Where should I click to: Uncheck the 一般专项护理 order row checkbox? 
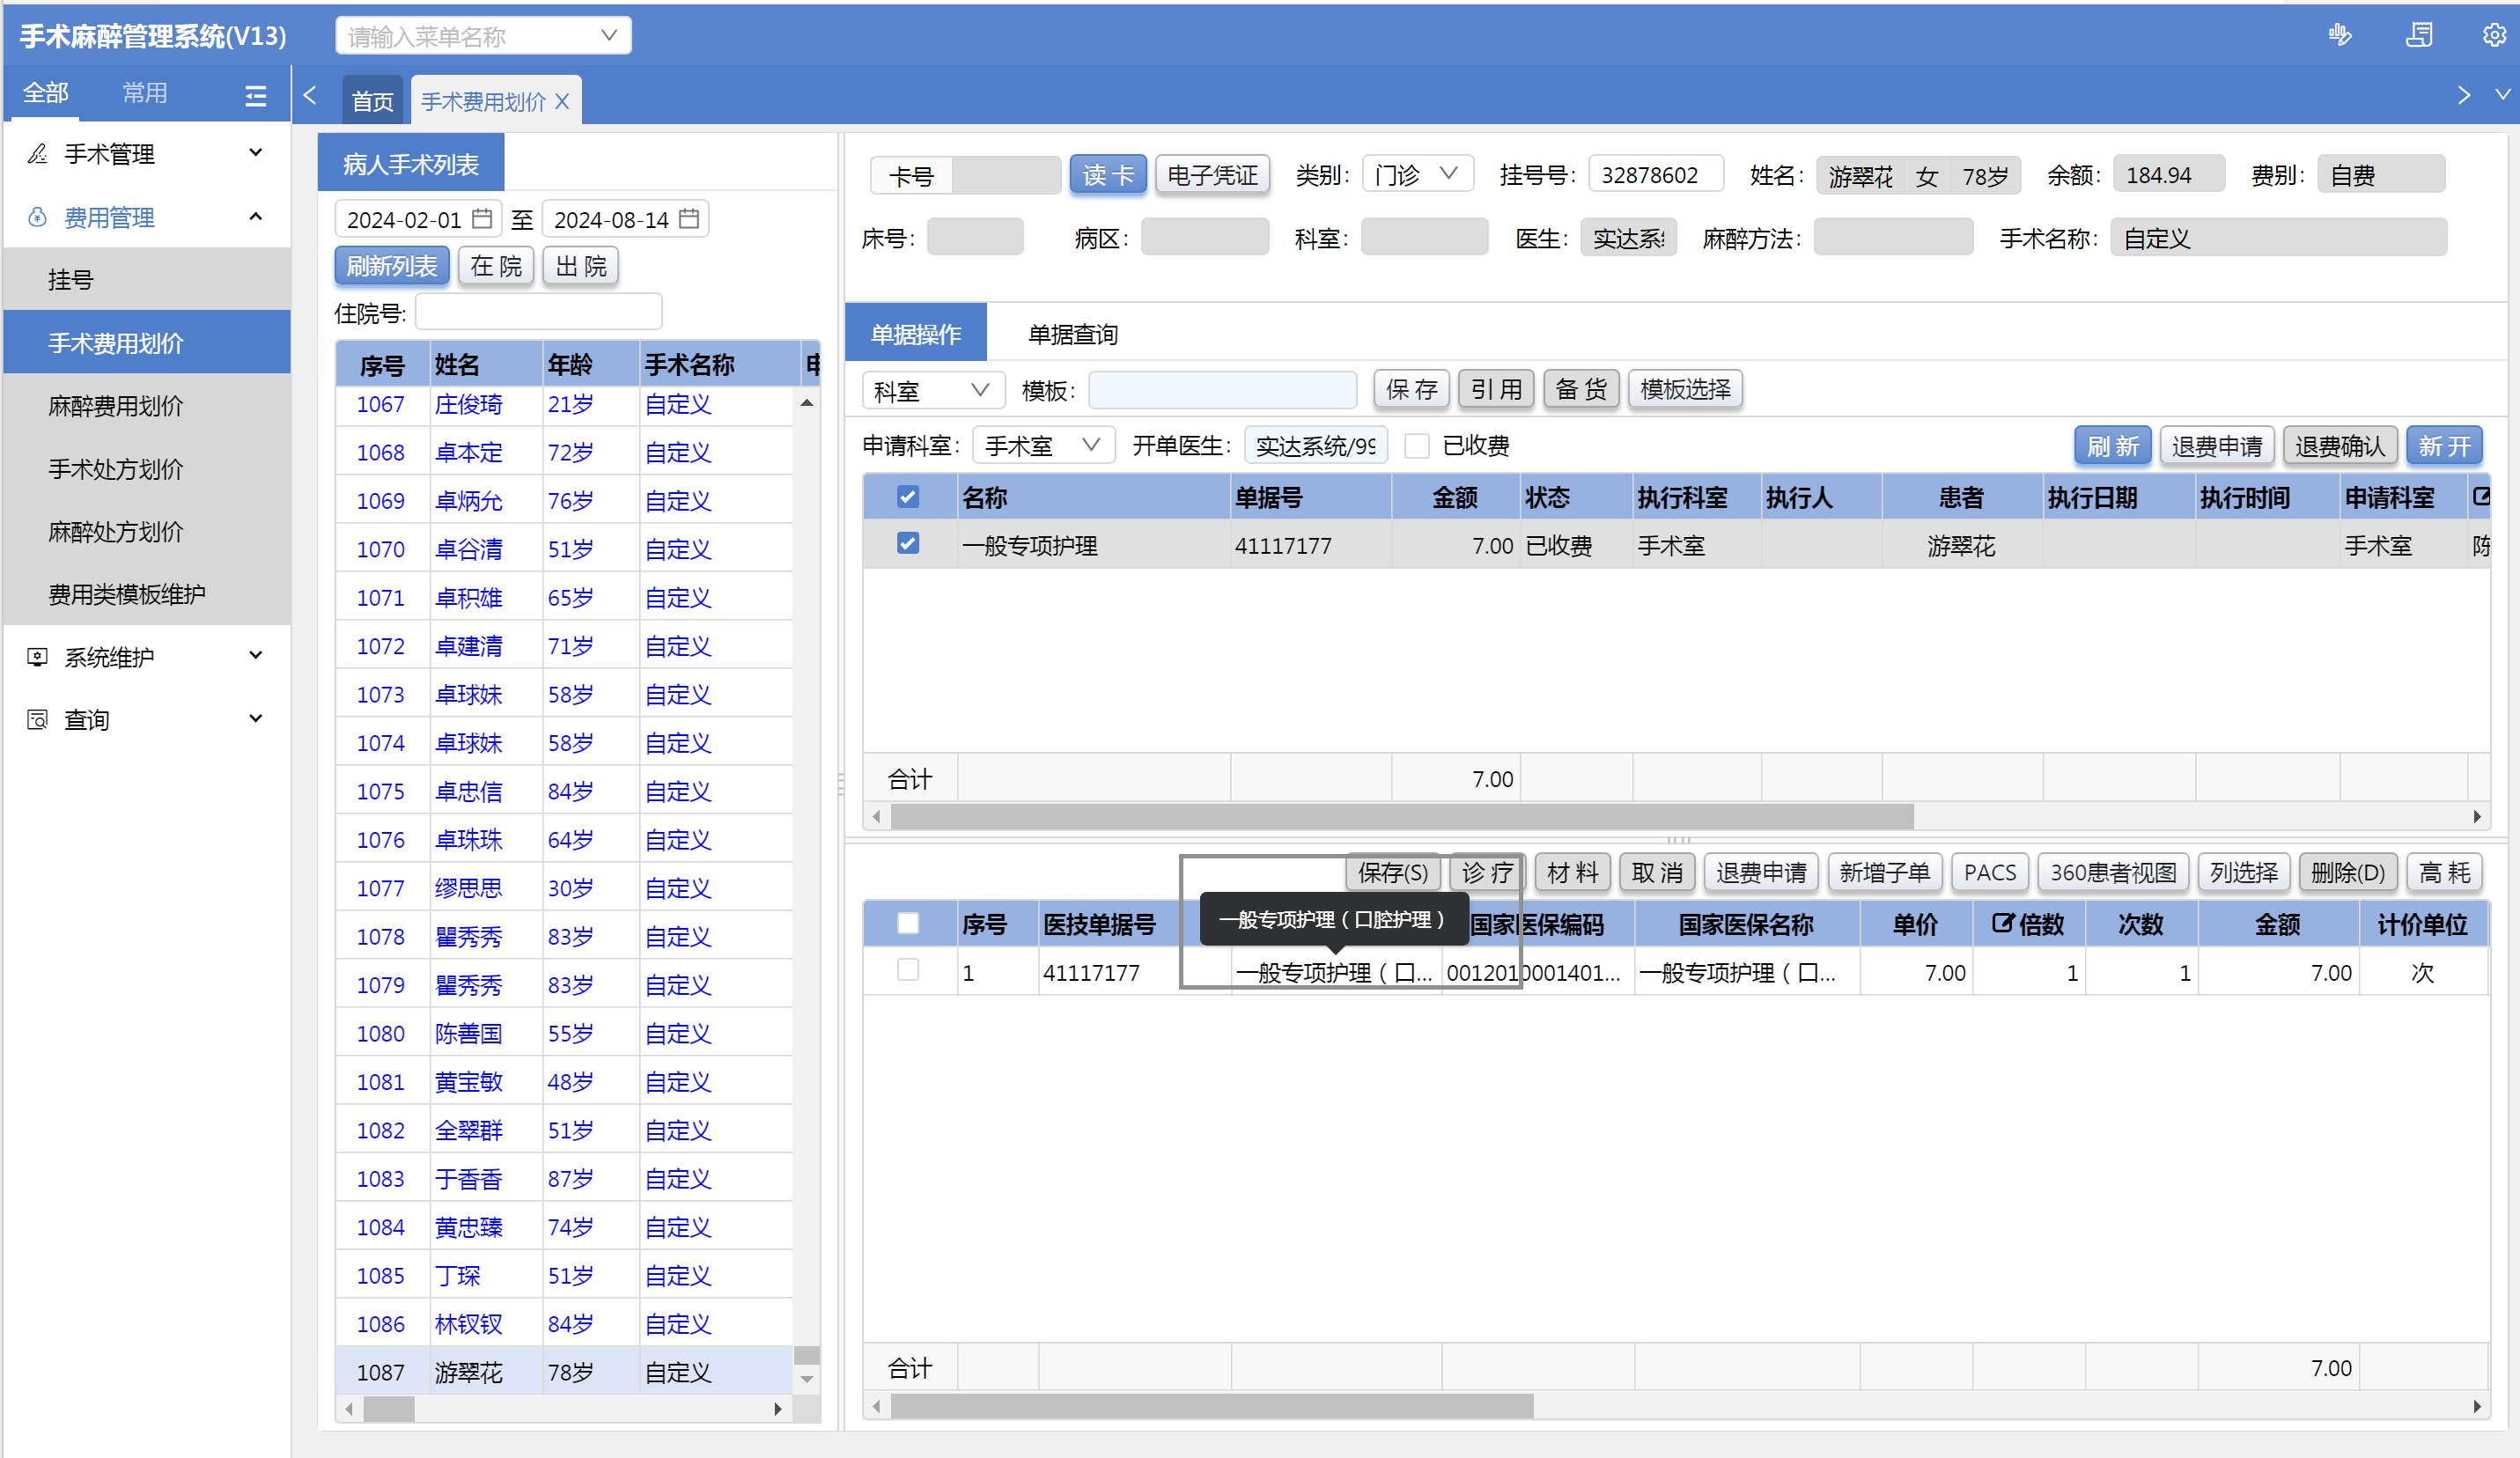pos(907,544)
